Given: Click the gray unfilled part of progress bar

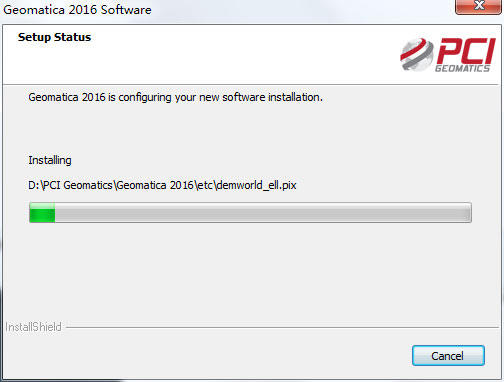Looking at the screenshot, I should pyautogui.click(x=263, y=212).
